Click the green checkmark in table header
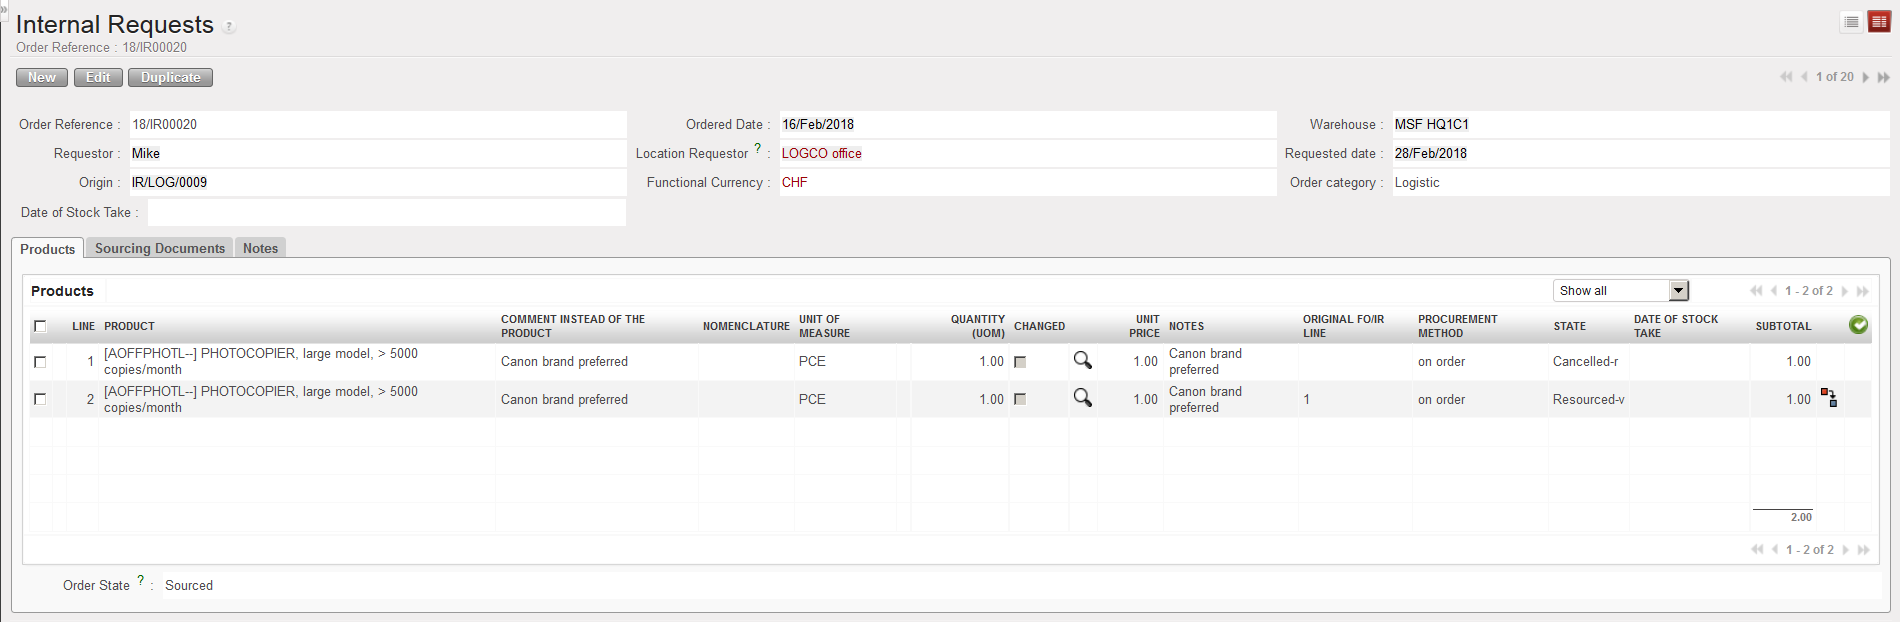 pos(1858,325)
